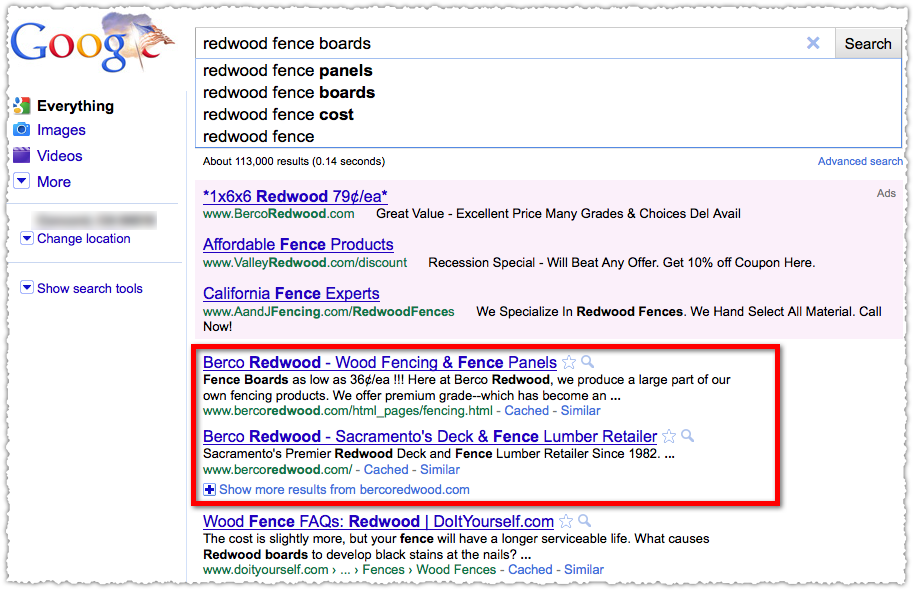913x590 pixels.
Task: Click the Images camera icon
Action: point(22,129)
